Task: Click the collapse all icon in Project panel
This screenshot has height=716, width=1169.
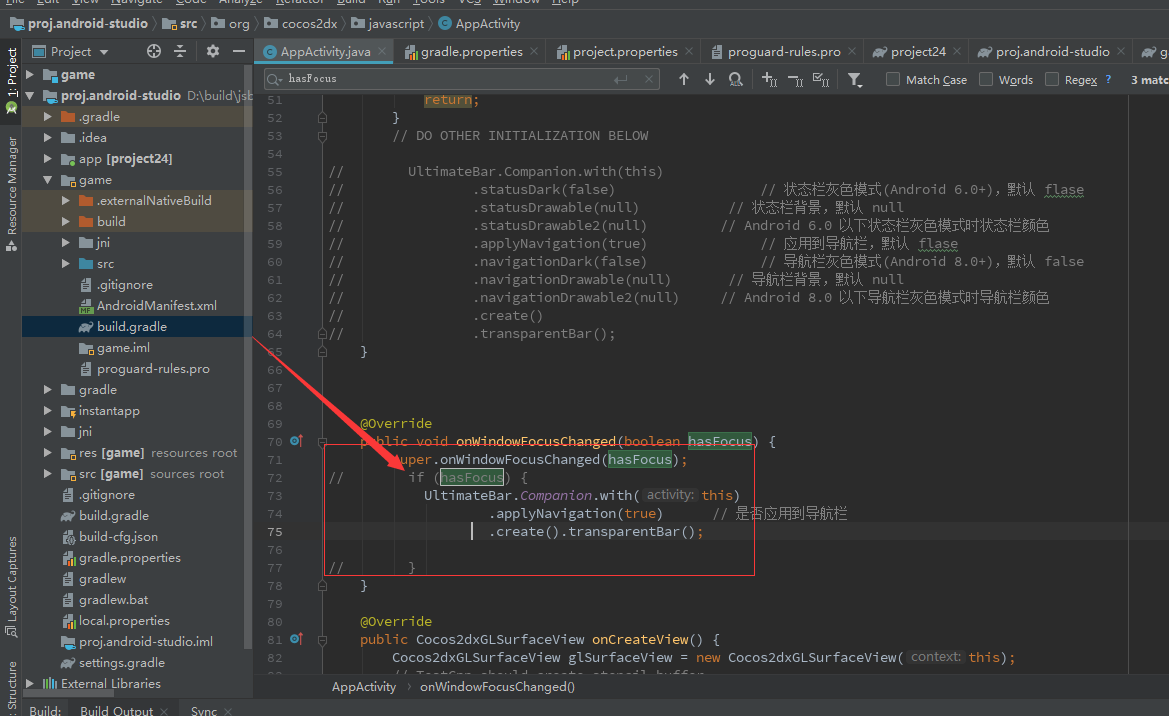Action: 180,51
